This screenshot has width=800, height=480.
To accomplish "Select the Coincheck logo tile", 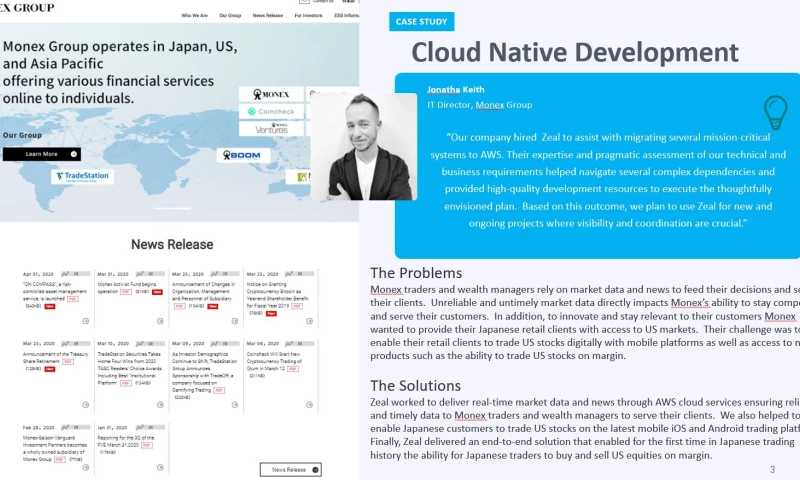I will [x=271, y=113].
